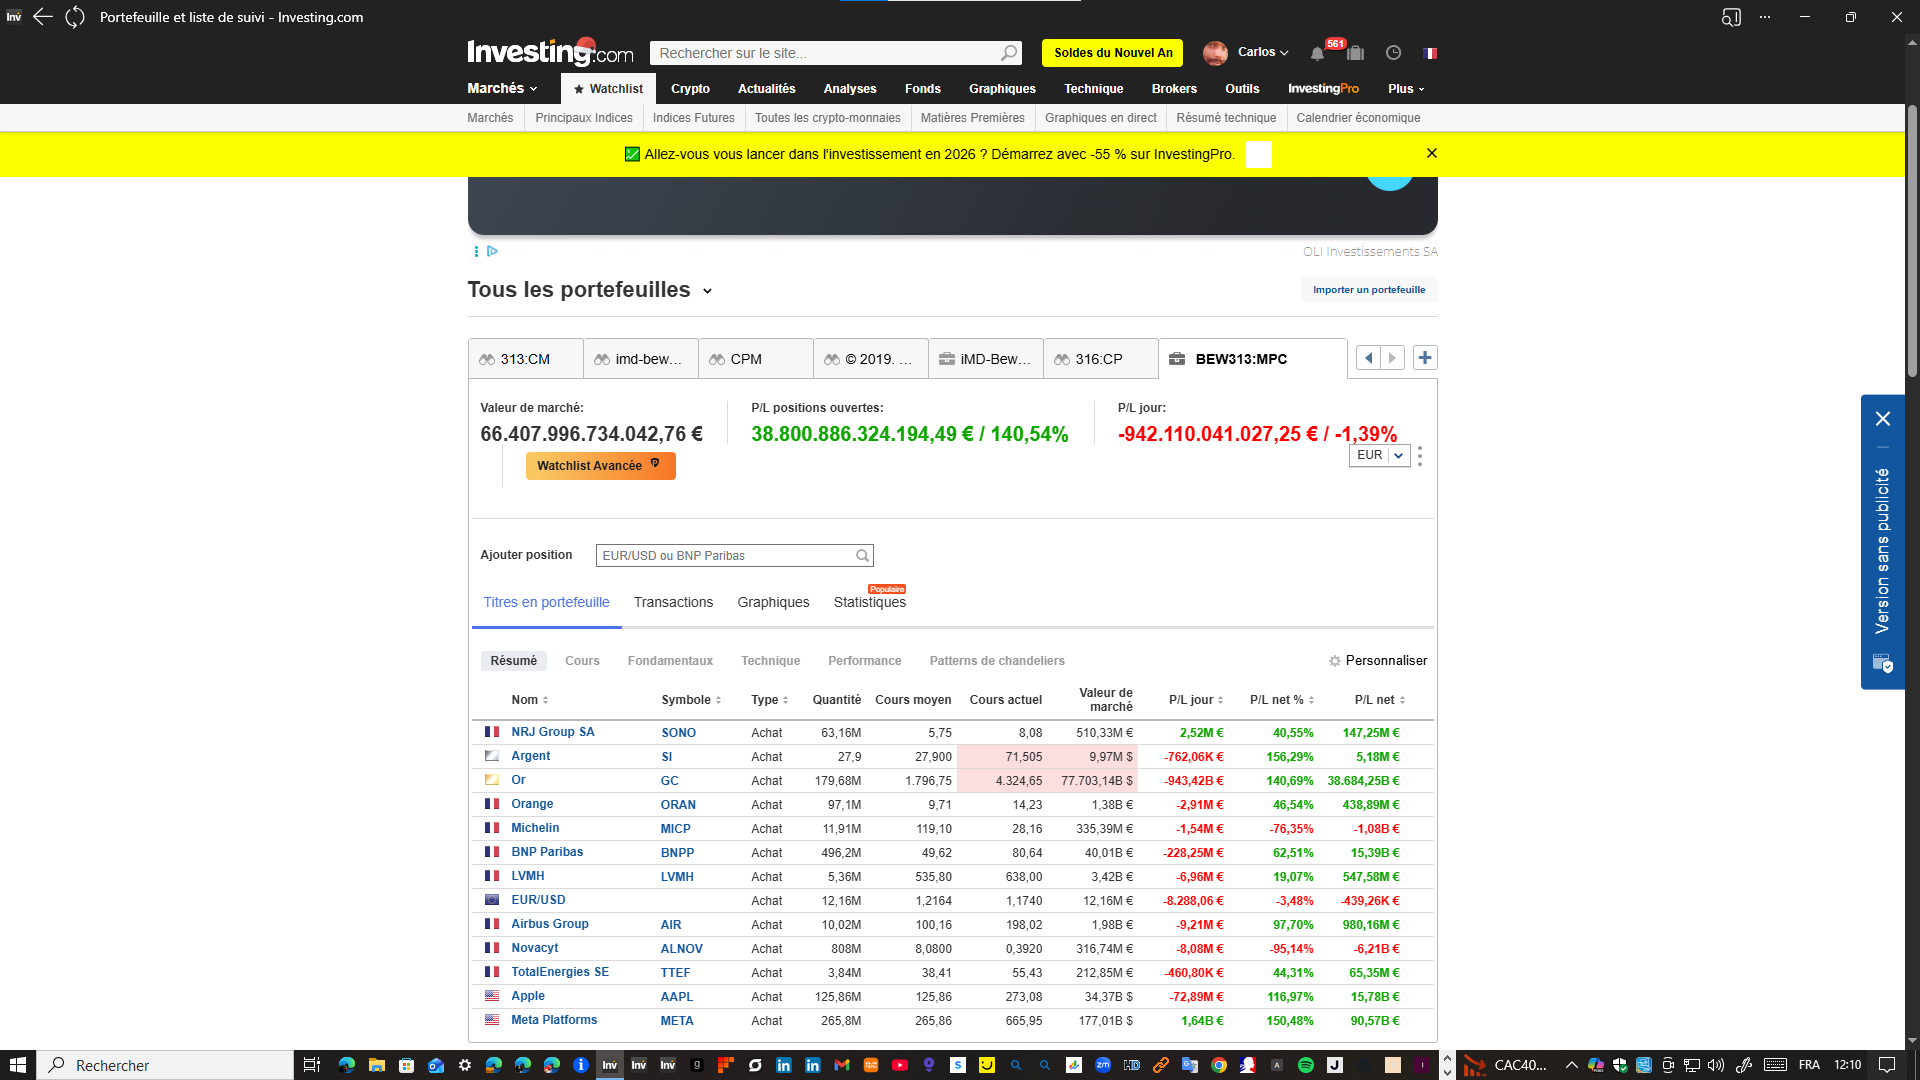This screenshot has height=1080, width=1920.
Task: Expand the Marchés menu
Action: (x=502, y=88)
